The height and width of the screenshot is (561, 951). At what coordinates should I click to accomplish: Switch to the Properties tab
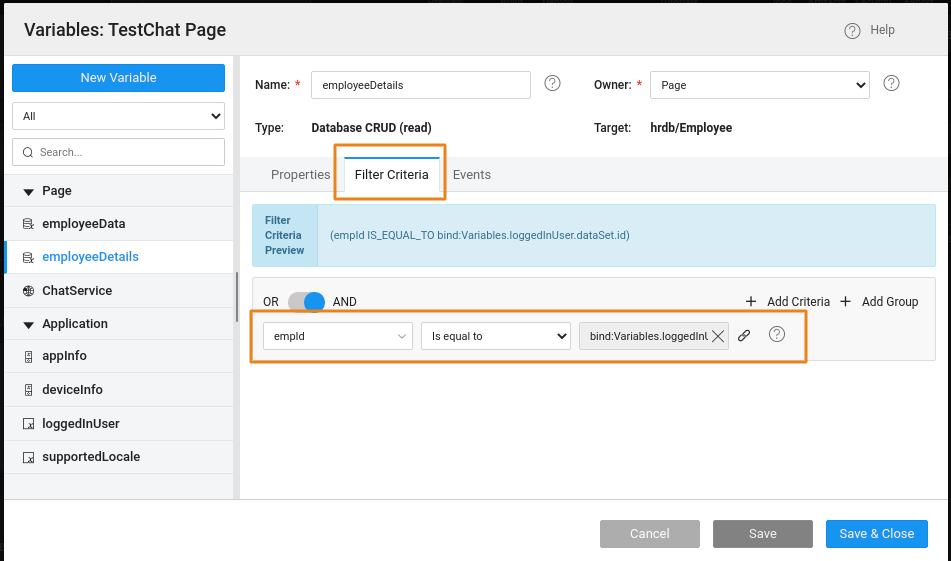click(300, 174)
